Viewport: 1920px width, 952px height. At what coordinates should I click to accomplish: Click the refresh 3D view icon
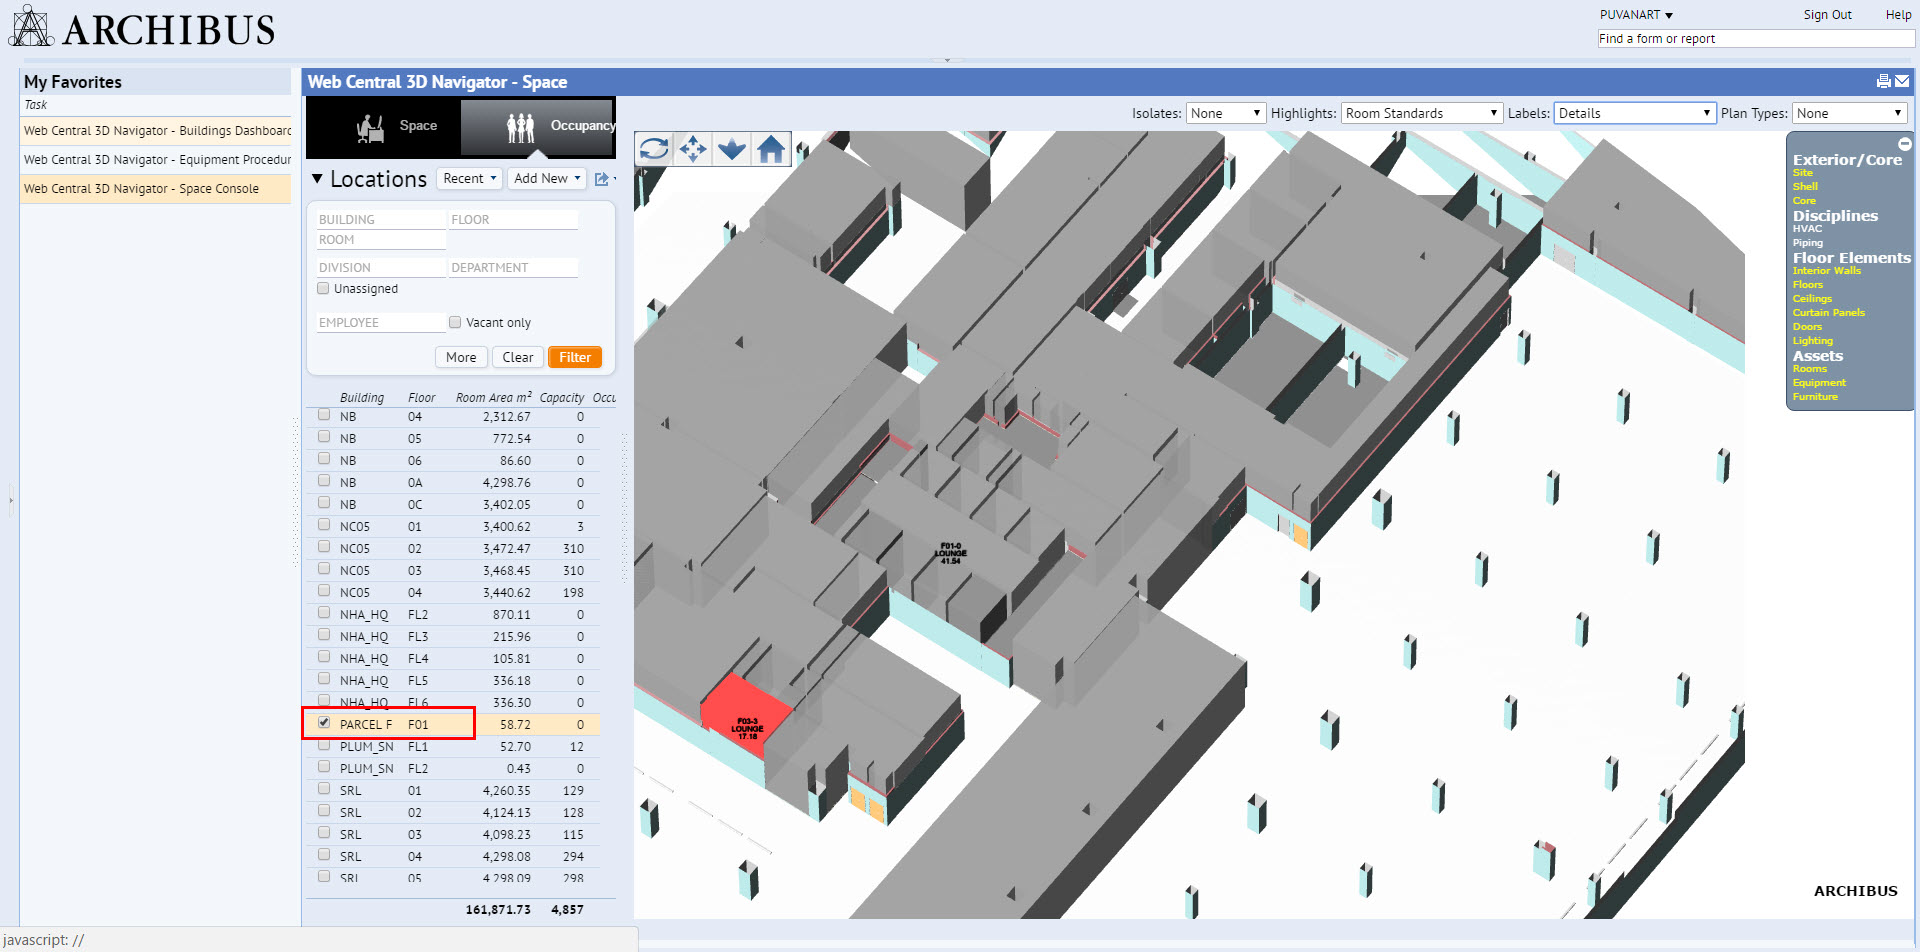tap(654, 149)
